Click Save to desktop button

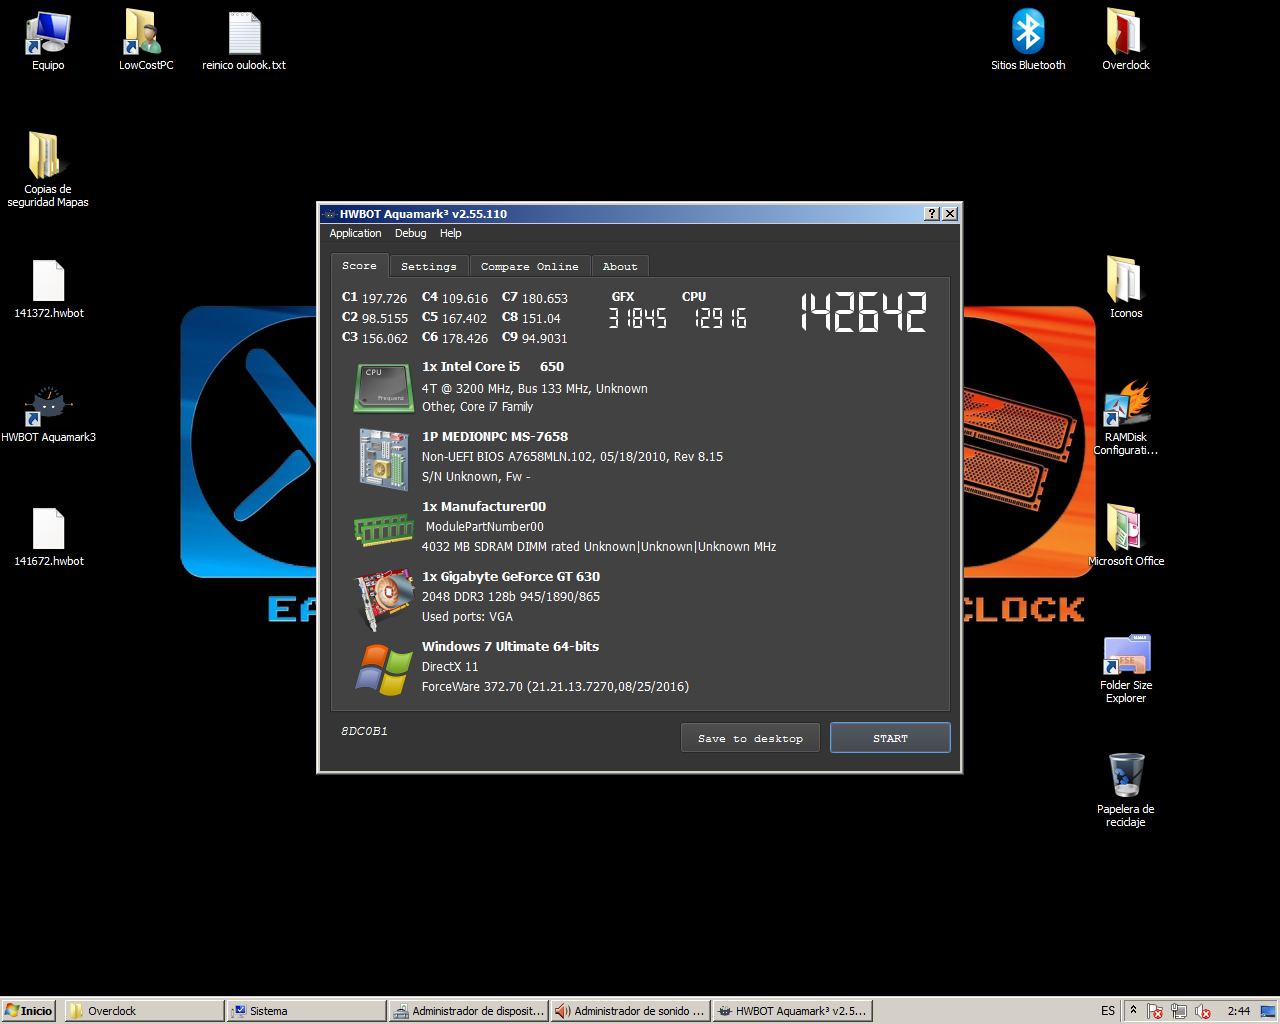click(x=751, y=738)
